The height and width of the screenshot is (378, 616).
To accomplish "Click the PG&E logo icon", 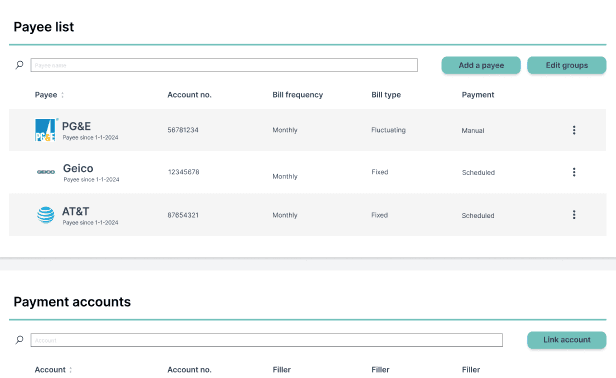I will (46, 130).
